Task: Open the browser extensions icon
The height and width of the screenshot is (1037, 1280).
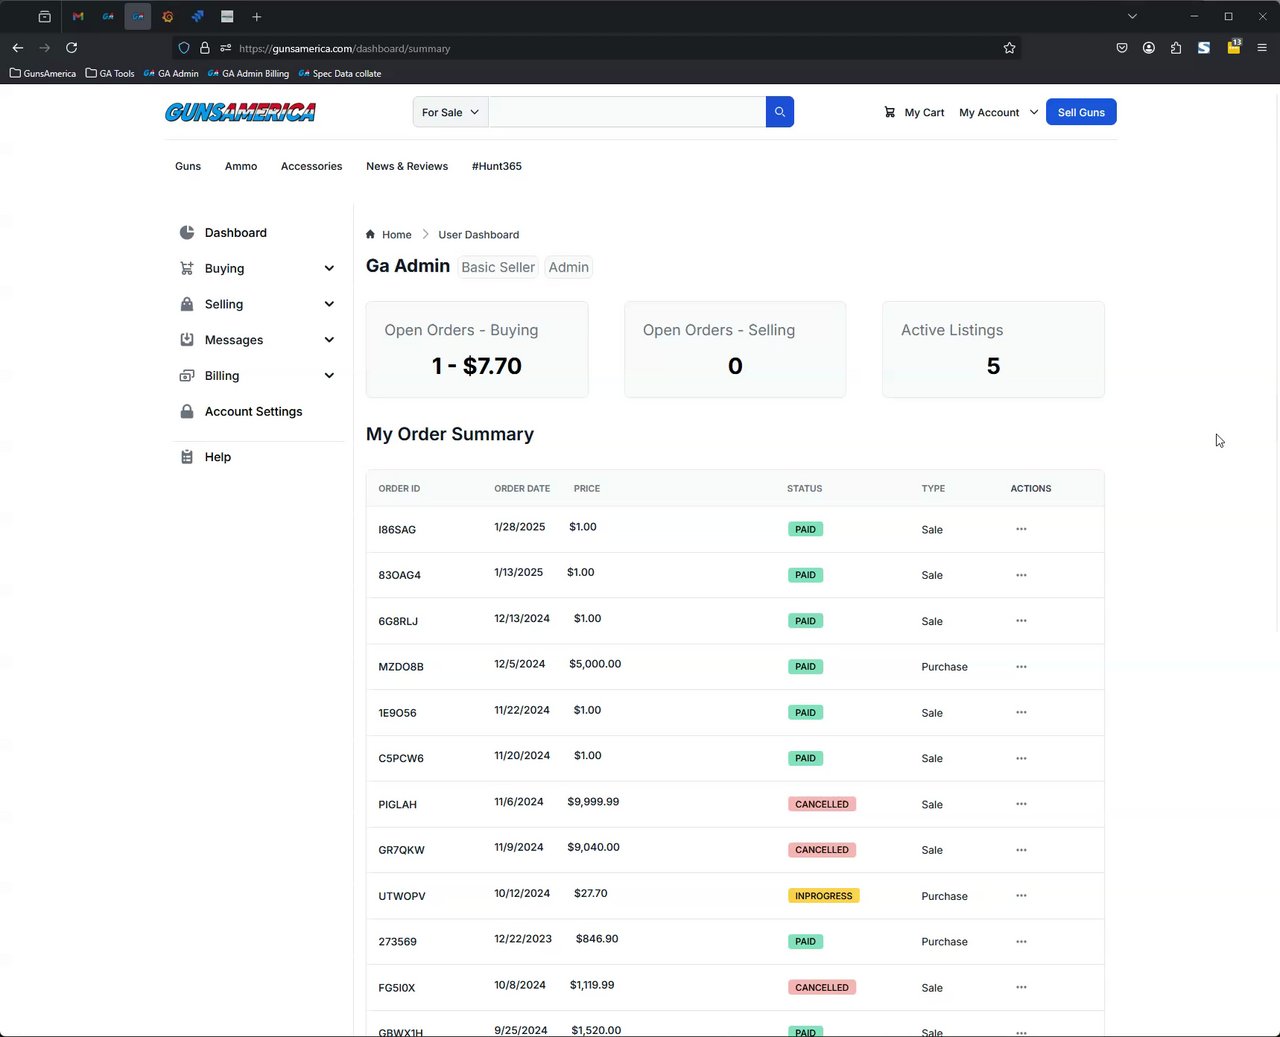Action: click(1176, 48)
